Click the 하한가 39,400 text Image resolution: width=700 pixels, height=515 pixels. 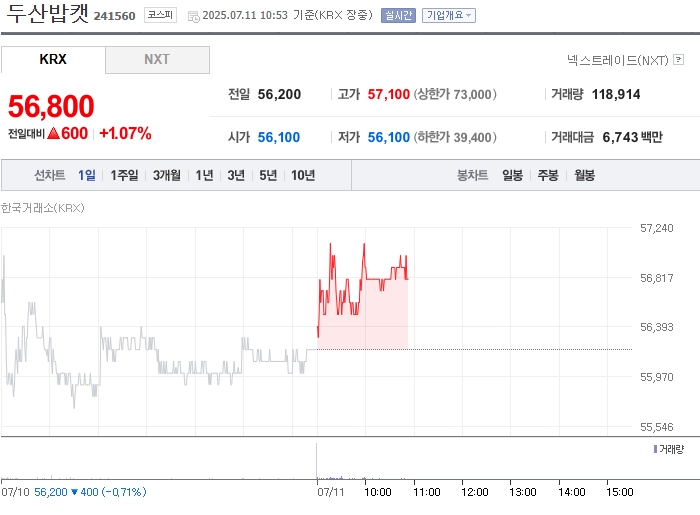click(455, 137)
